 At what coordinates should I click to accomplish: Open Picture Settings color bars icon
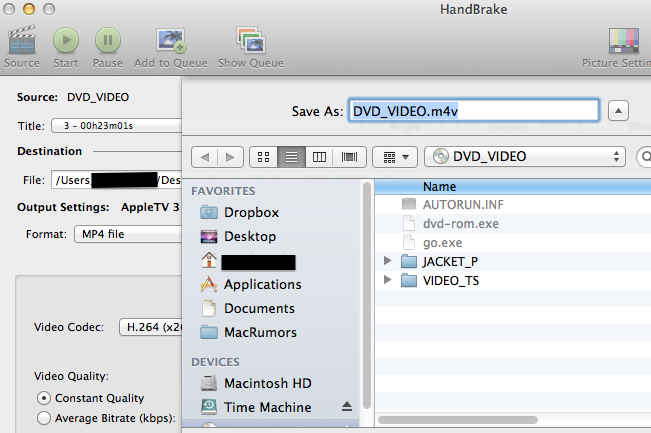[x=624, y=40]
